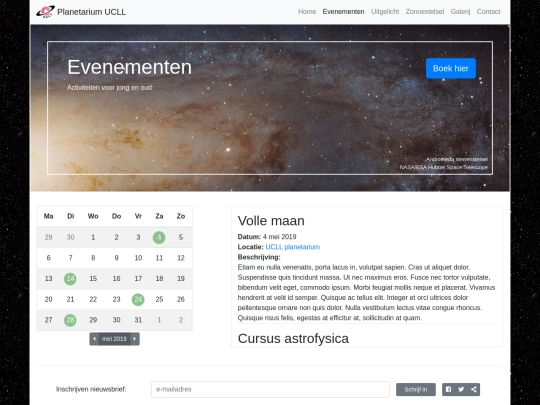This screenshot has width=540, height=405.
Task: Click the Volle maan event heading
Action: [x=271, y=221]
